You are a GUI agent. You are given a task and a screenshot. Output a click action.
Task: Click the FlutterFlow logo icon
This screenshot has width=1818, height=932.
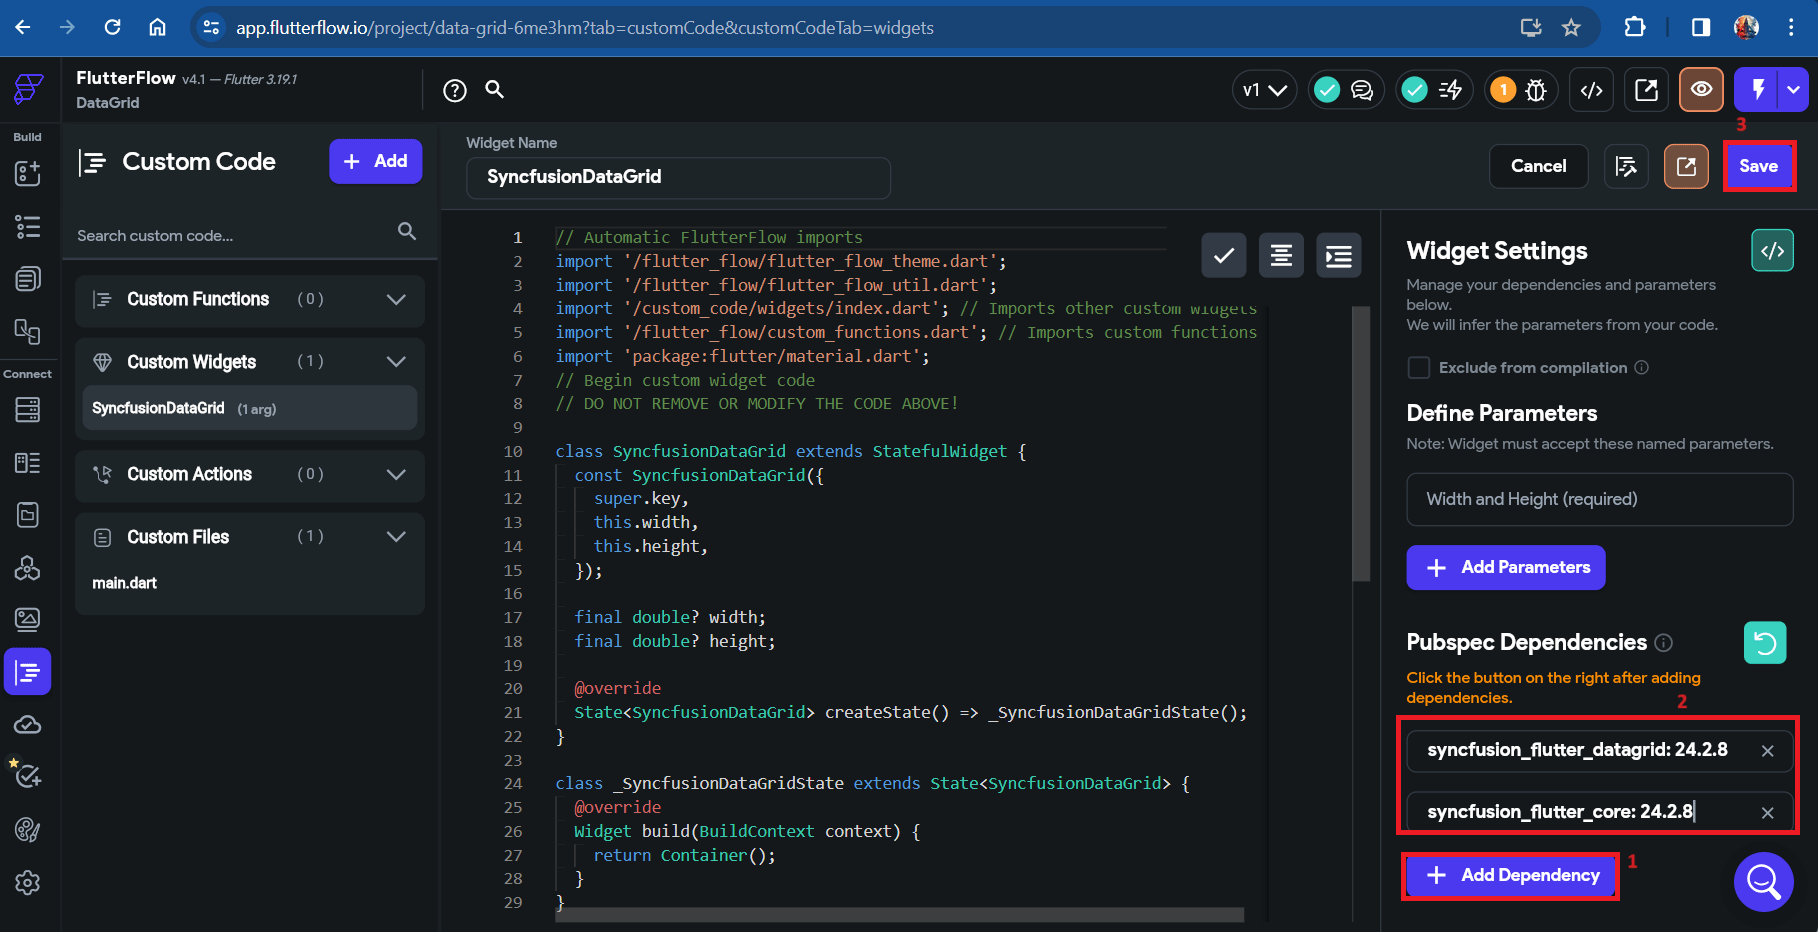click(x=28, y=90)
